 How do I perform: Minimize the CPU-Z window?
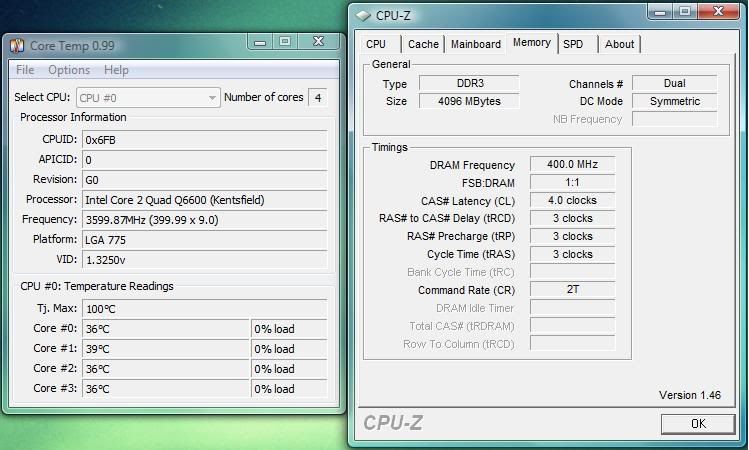tap(661, 11)
